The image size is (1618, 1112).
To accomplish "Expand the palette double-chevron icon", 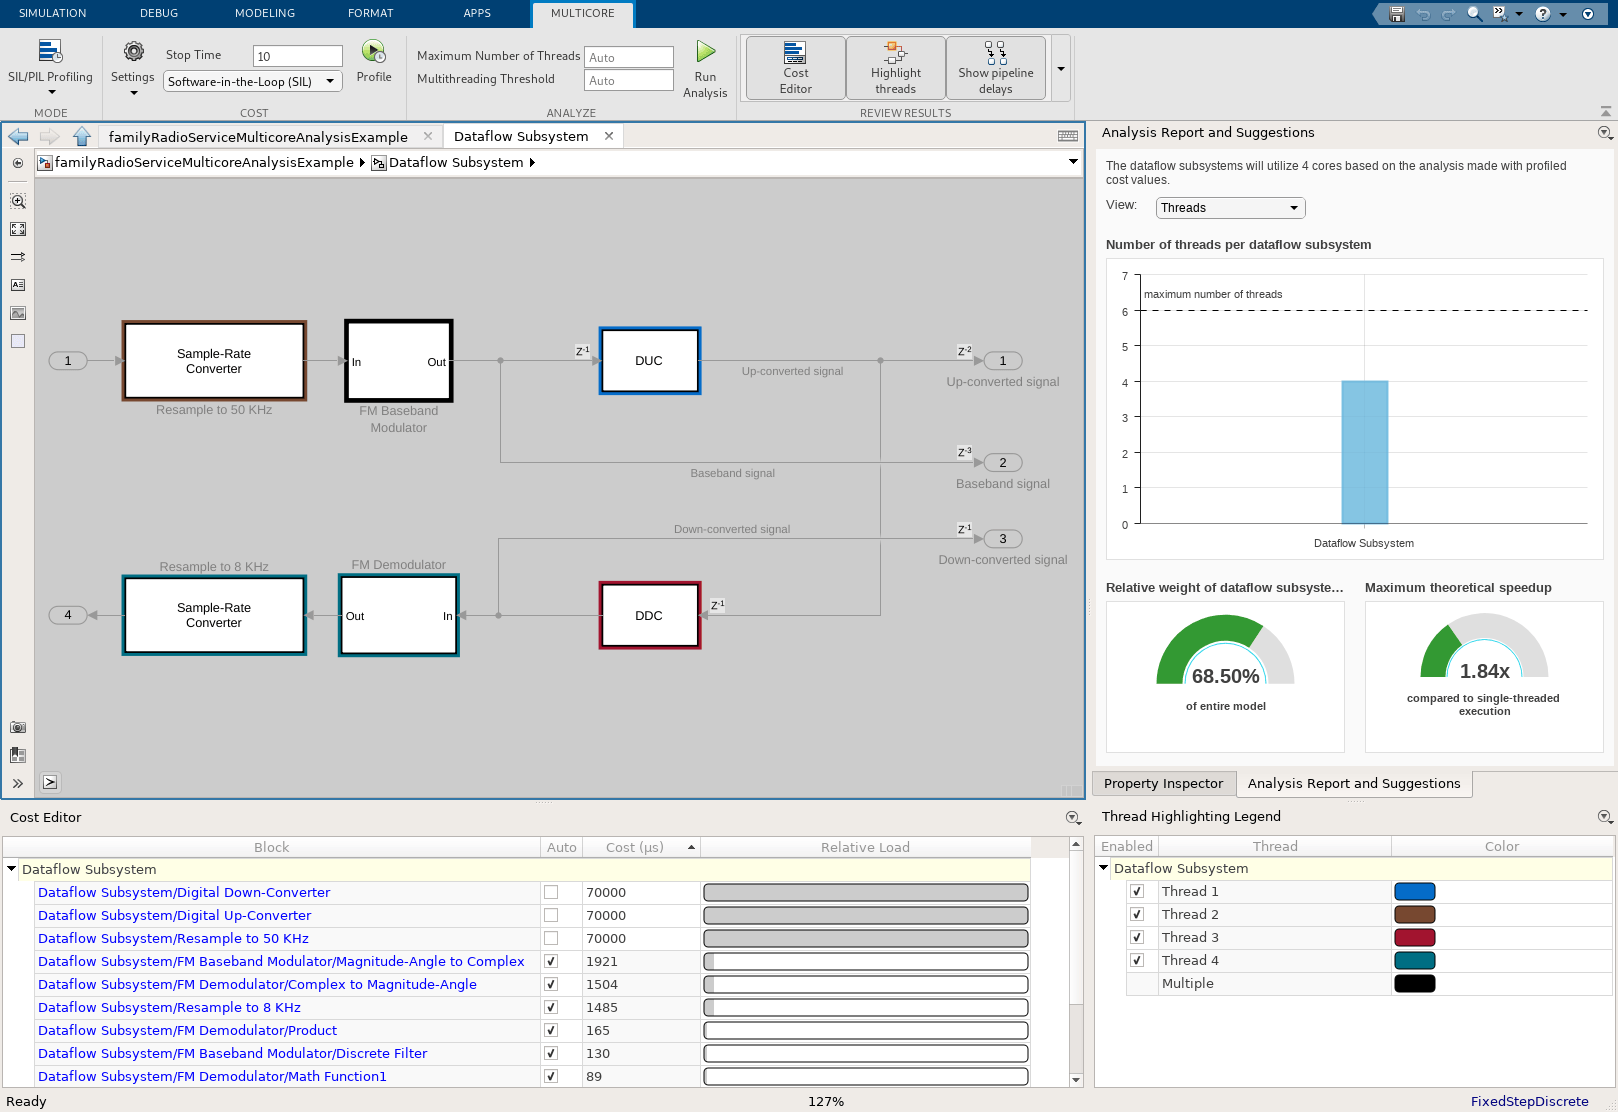I will [x=18, y=783].
